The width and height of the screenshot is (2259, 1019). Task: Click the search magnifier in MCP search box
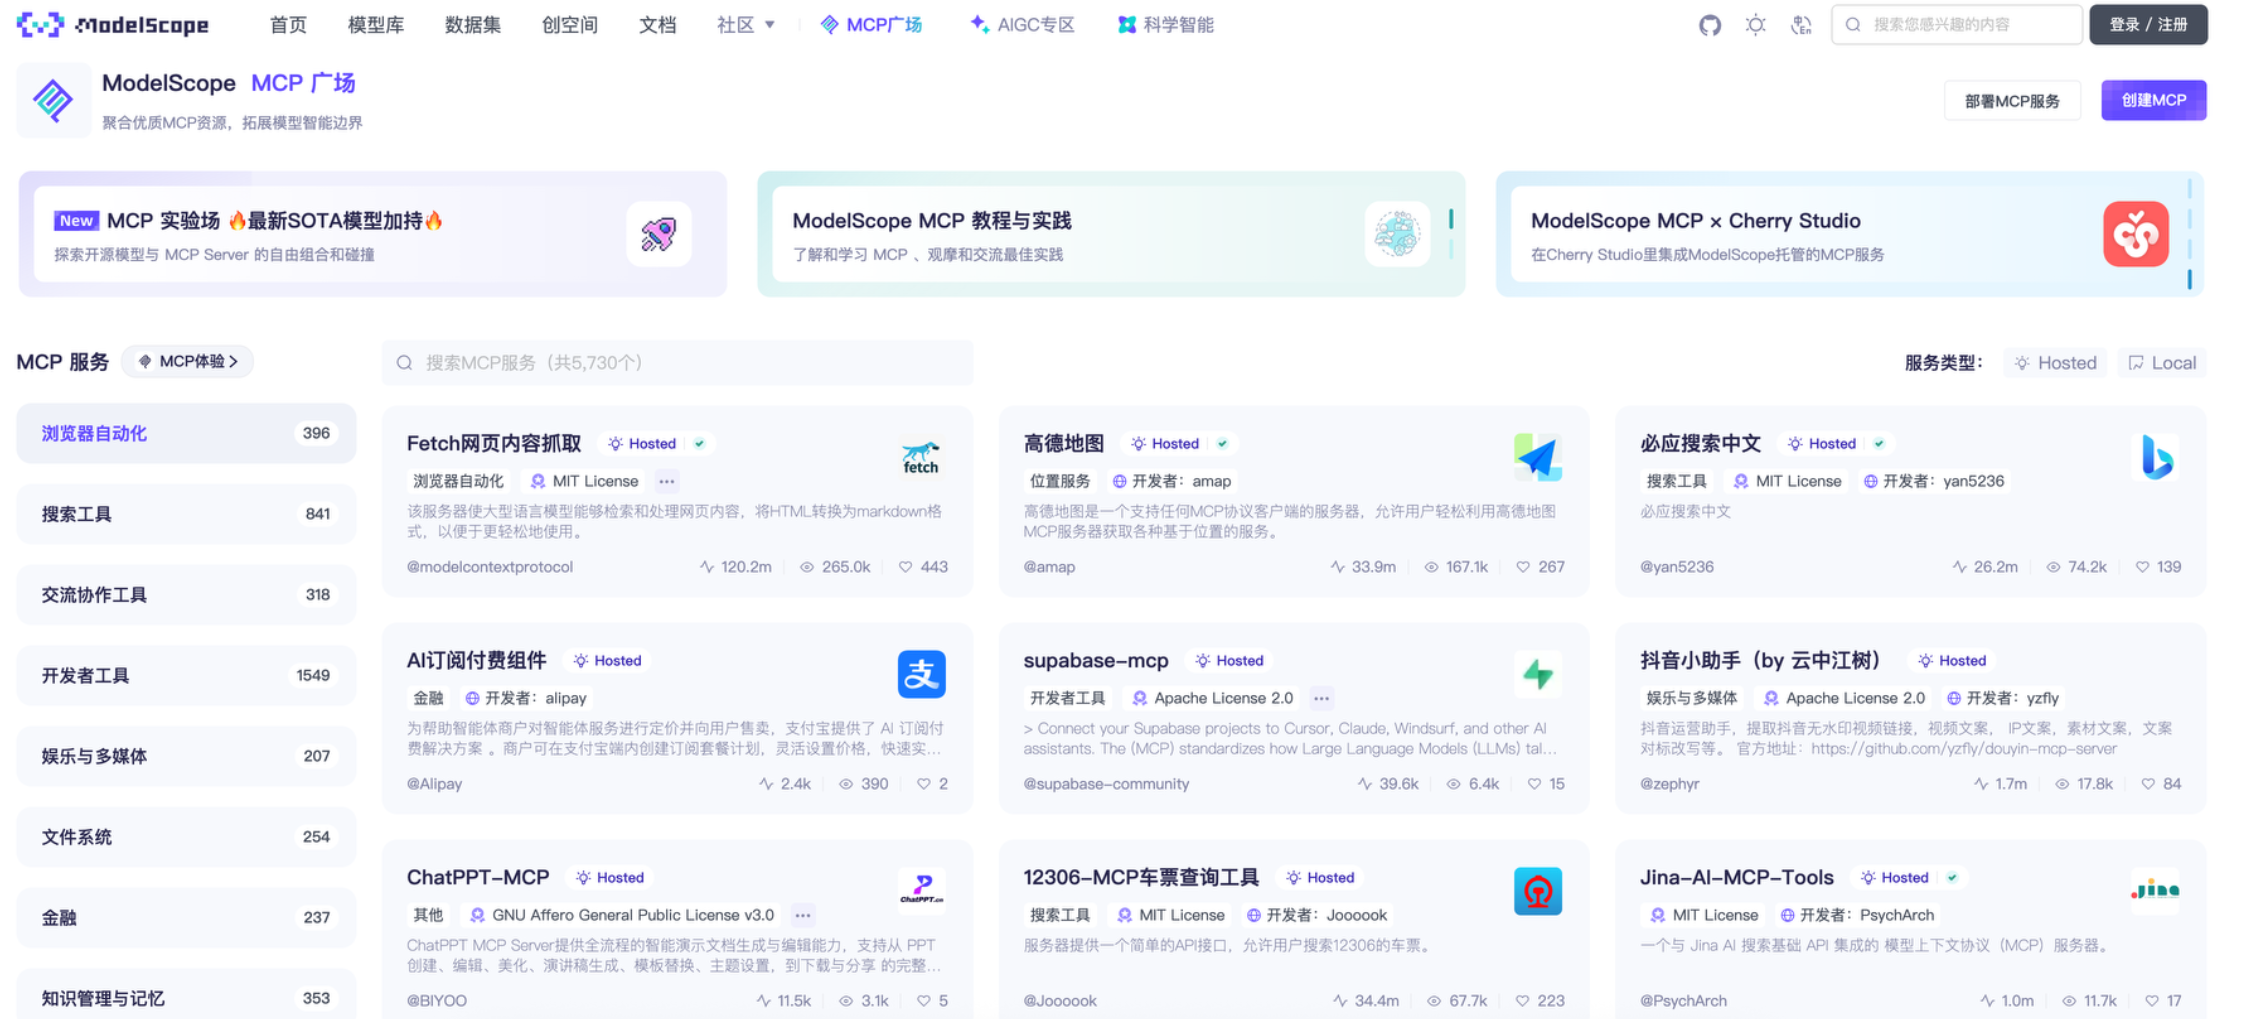click(404, 363)
